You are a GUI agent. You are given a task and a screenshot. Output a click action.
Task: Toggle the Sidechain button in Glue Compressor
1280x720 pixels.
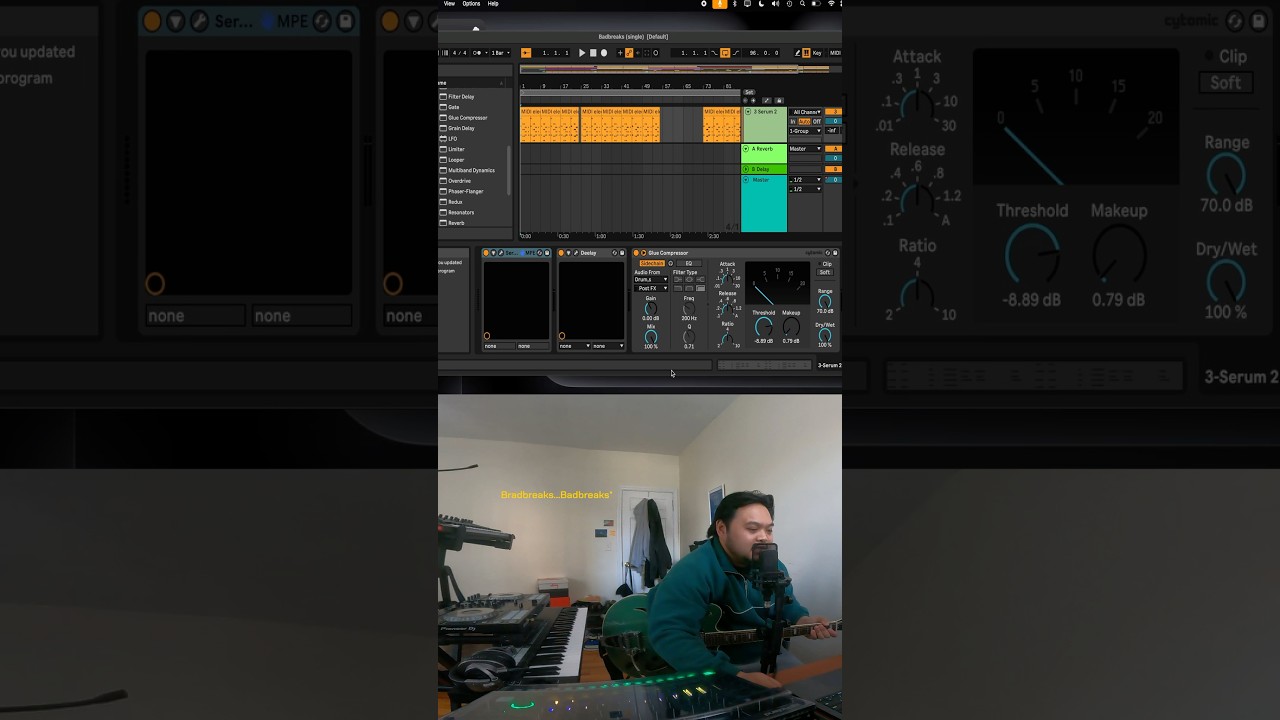point(652,263)
